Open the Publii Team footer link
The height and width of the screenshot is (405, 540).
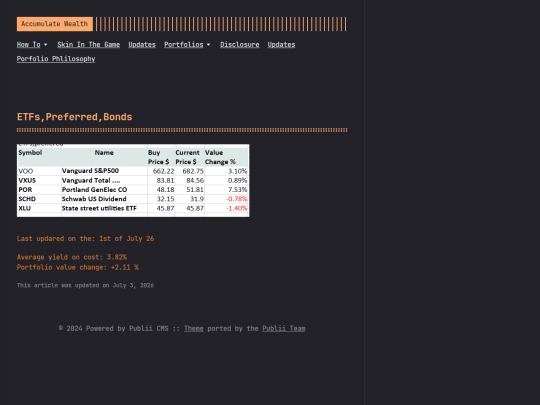point(284,329)
